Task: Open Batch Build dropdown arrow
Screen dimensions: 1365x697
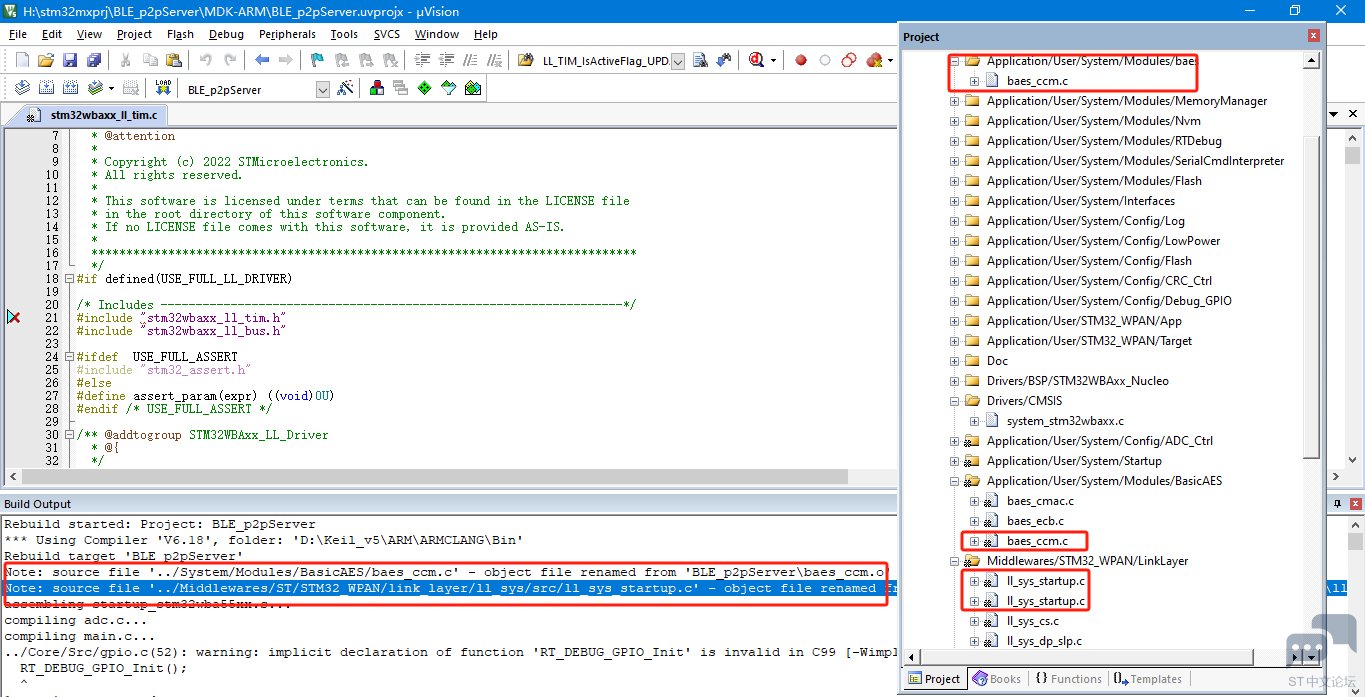Action: point(111,88)
